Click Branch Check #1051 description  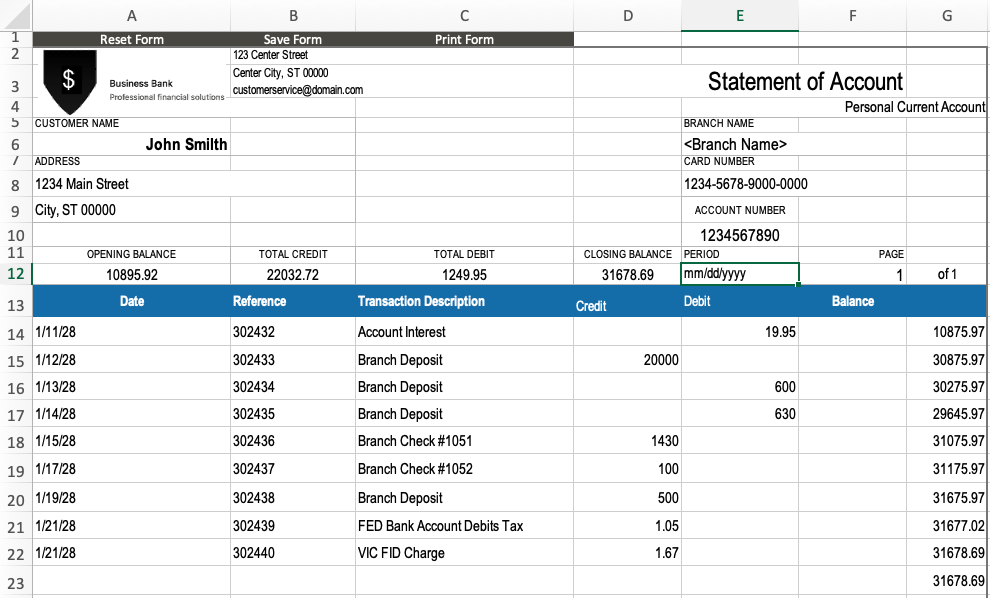(x=464, y=441)
